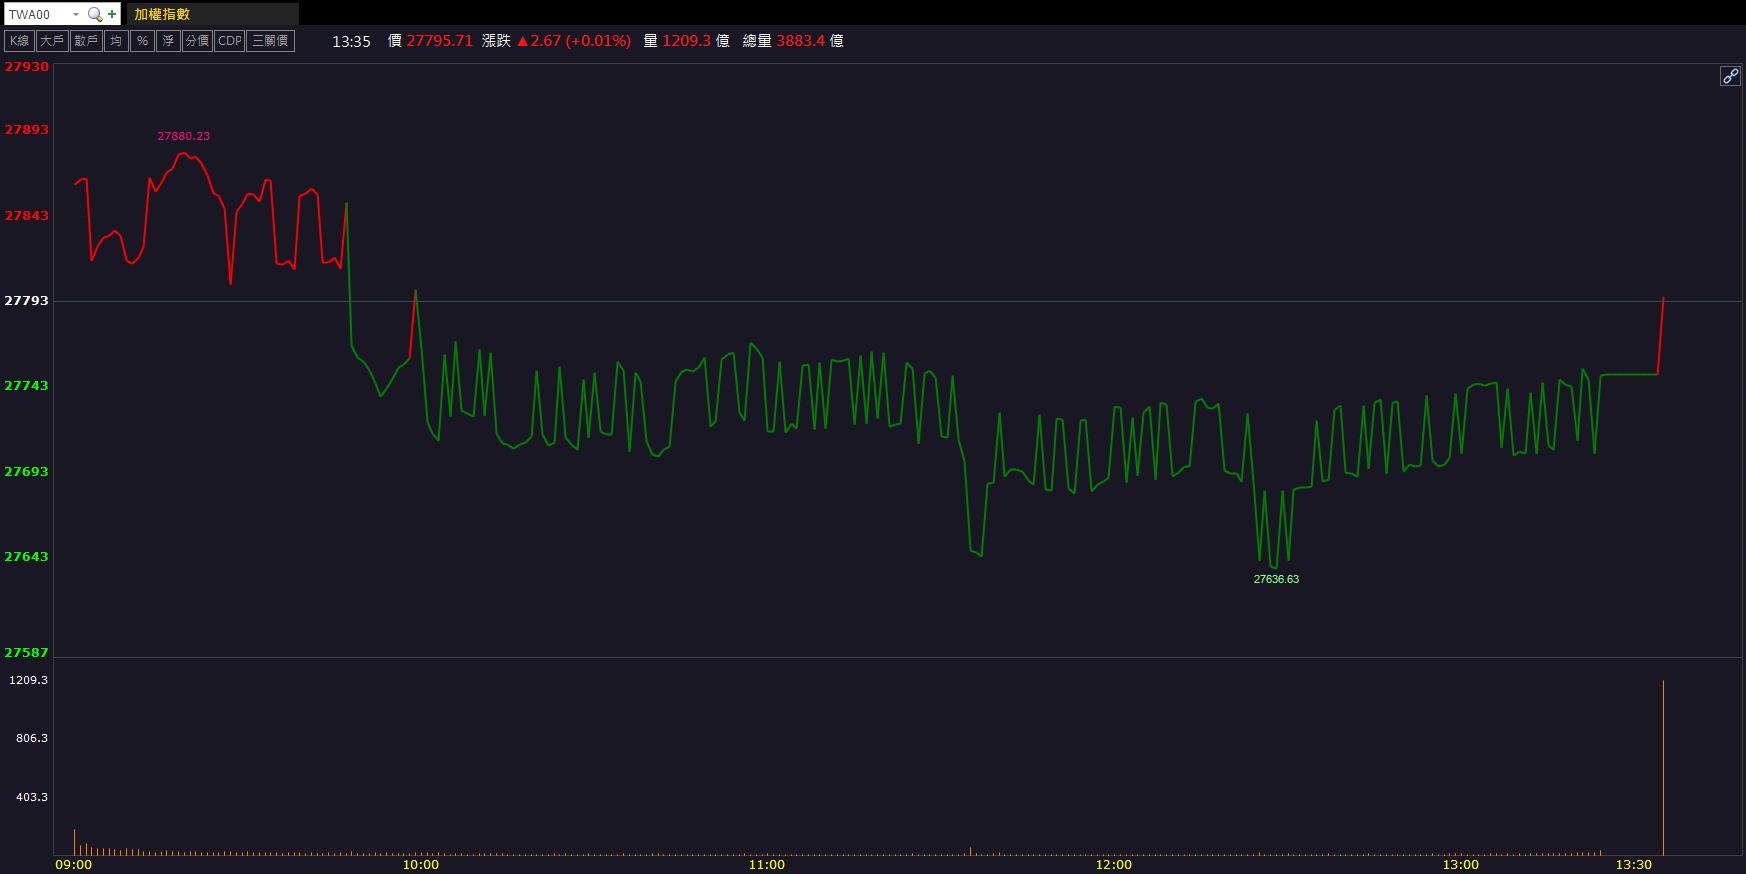Open the TWA00 symbol dropdown arrow
Screen dimensions: 1746x874
point(76,14)
